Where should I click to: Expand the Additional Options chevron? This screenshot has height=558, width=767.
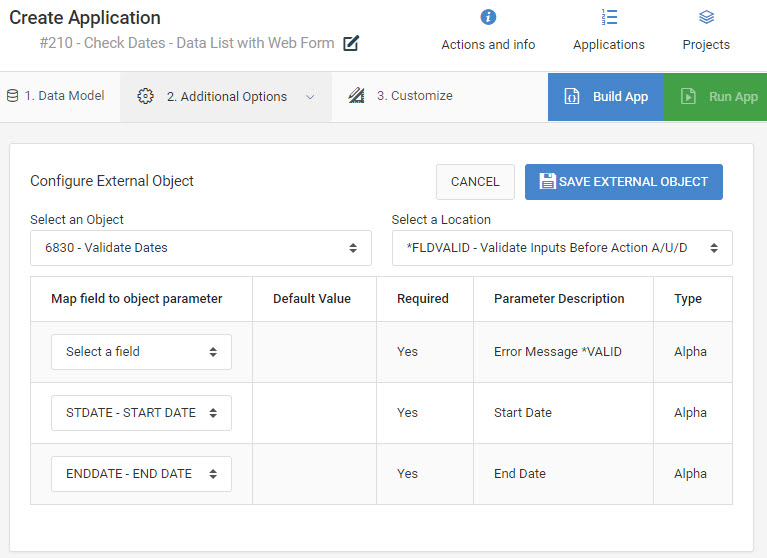click(x=310, y=97)
